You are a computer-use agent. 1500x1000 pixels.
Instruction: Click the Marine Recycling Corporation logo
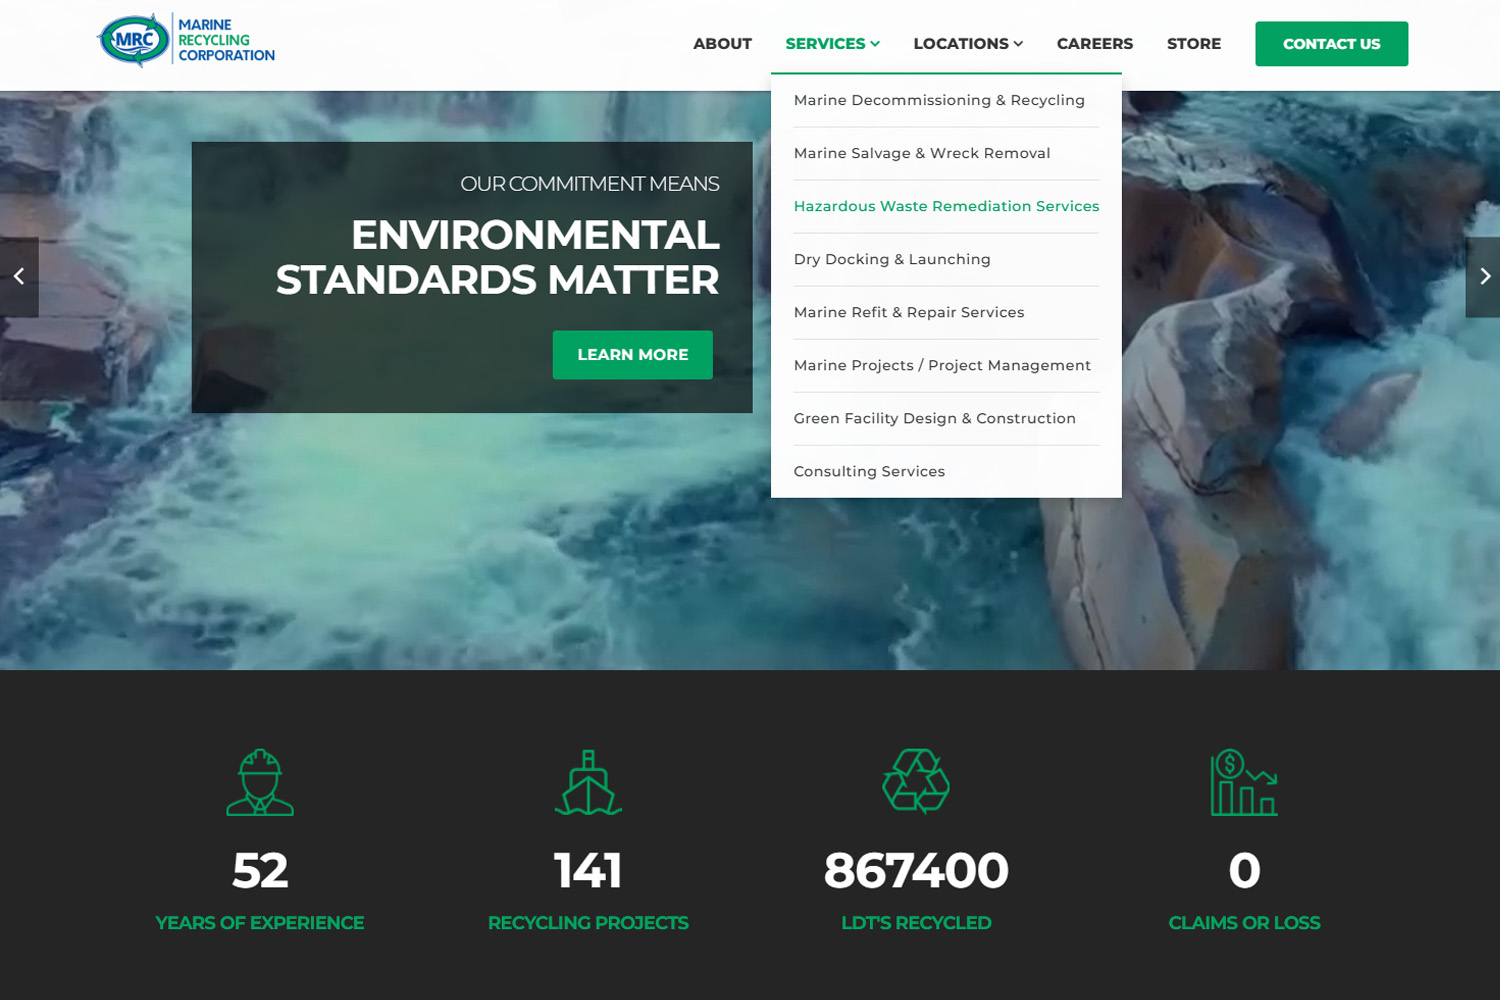coord(186,41)
